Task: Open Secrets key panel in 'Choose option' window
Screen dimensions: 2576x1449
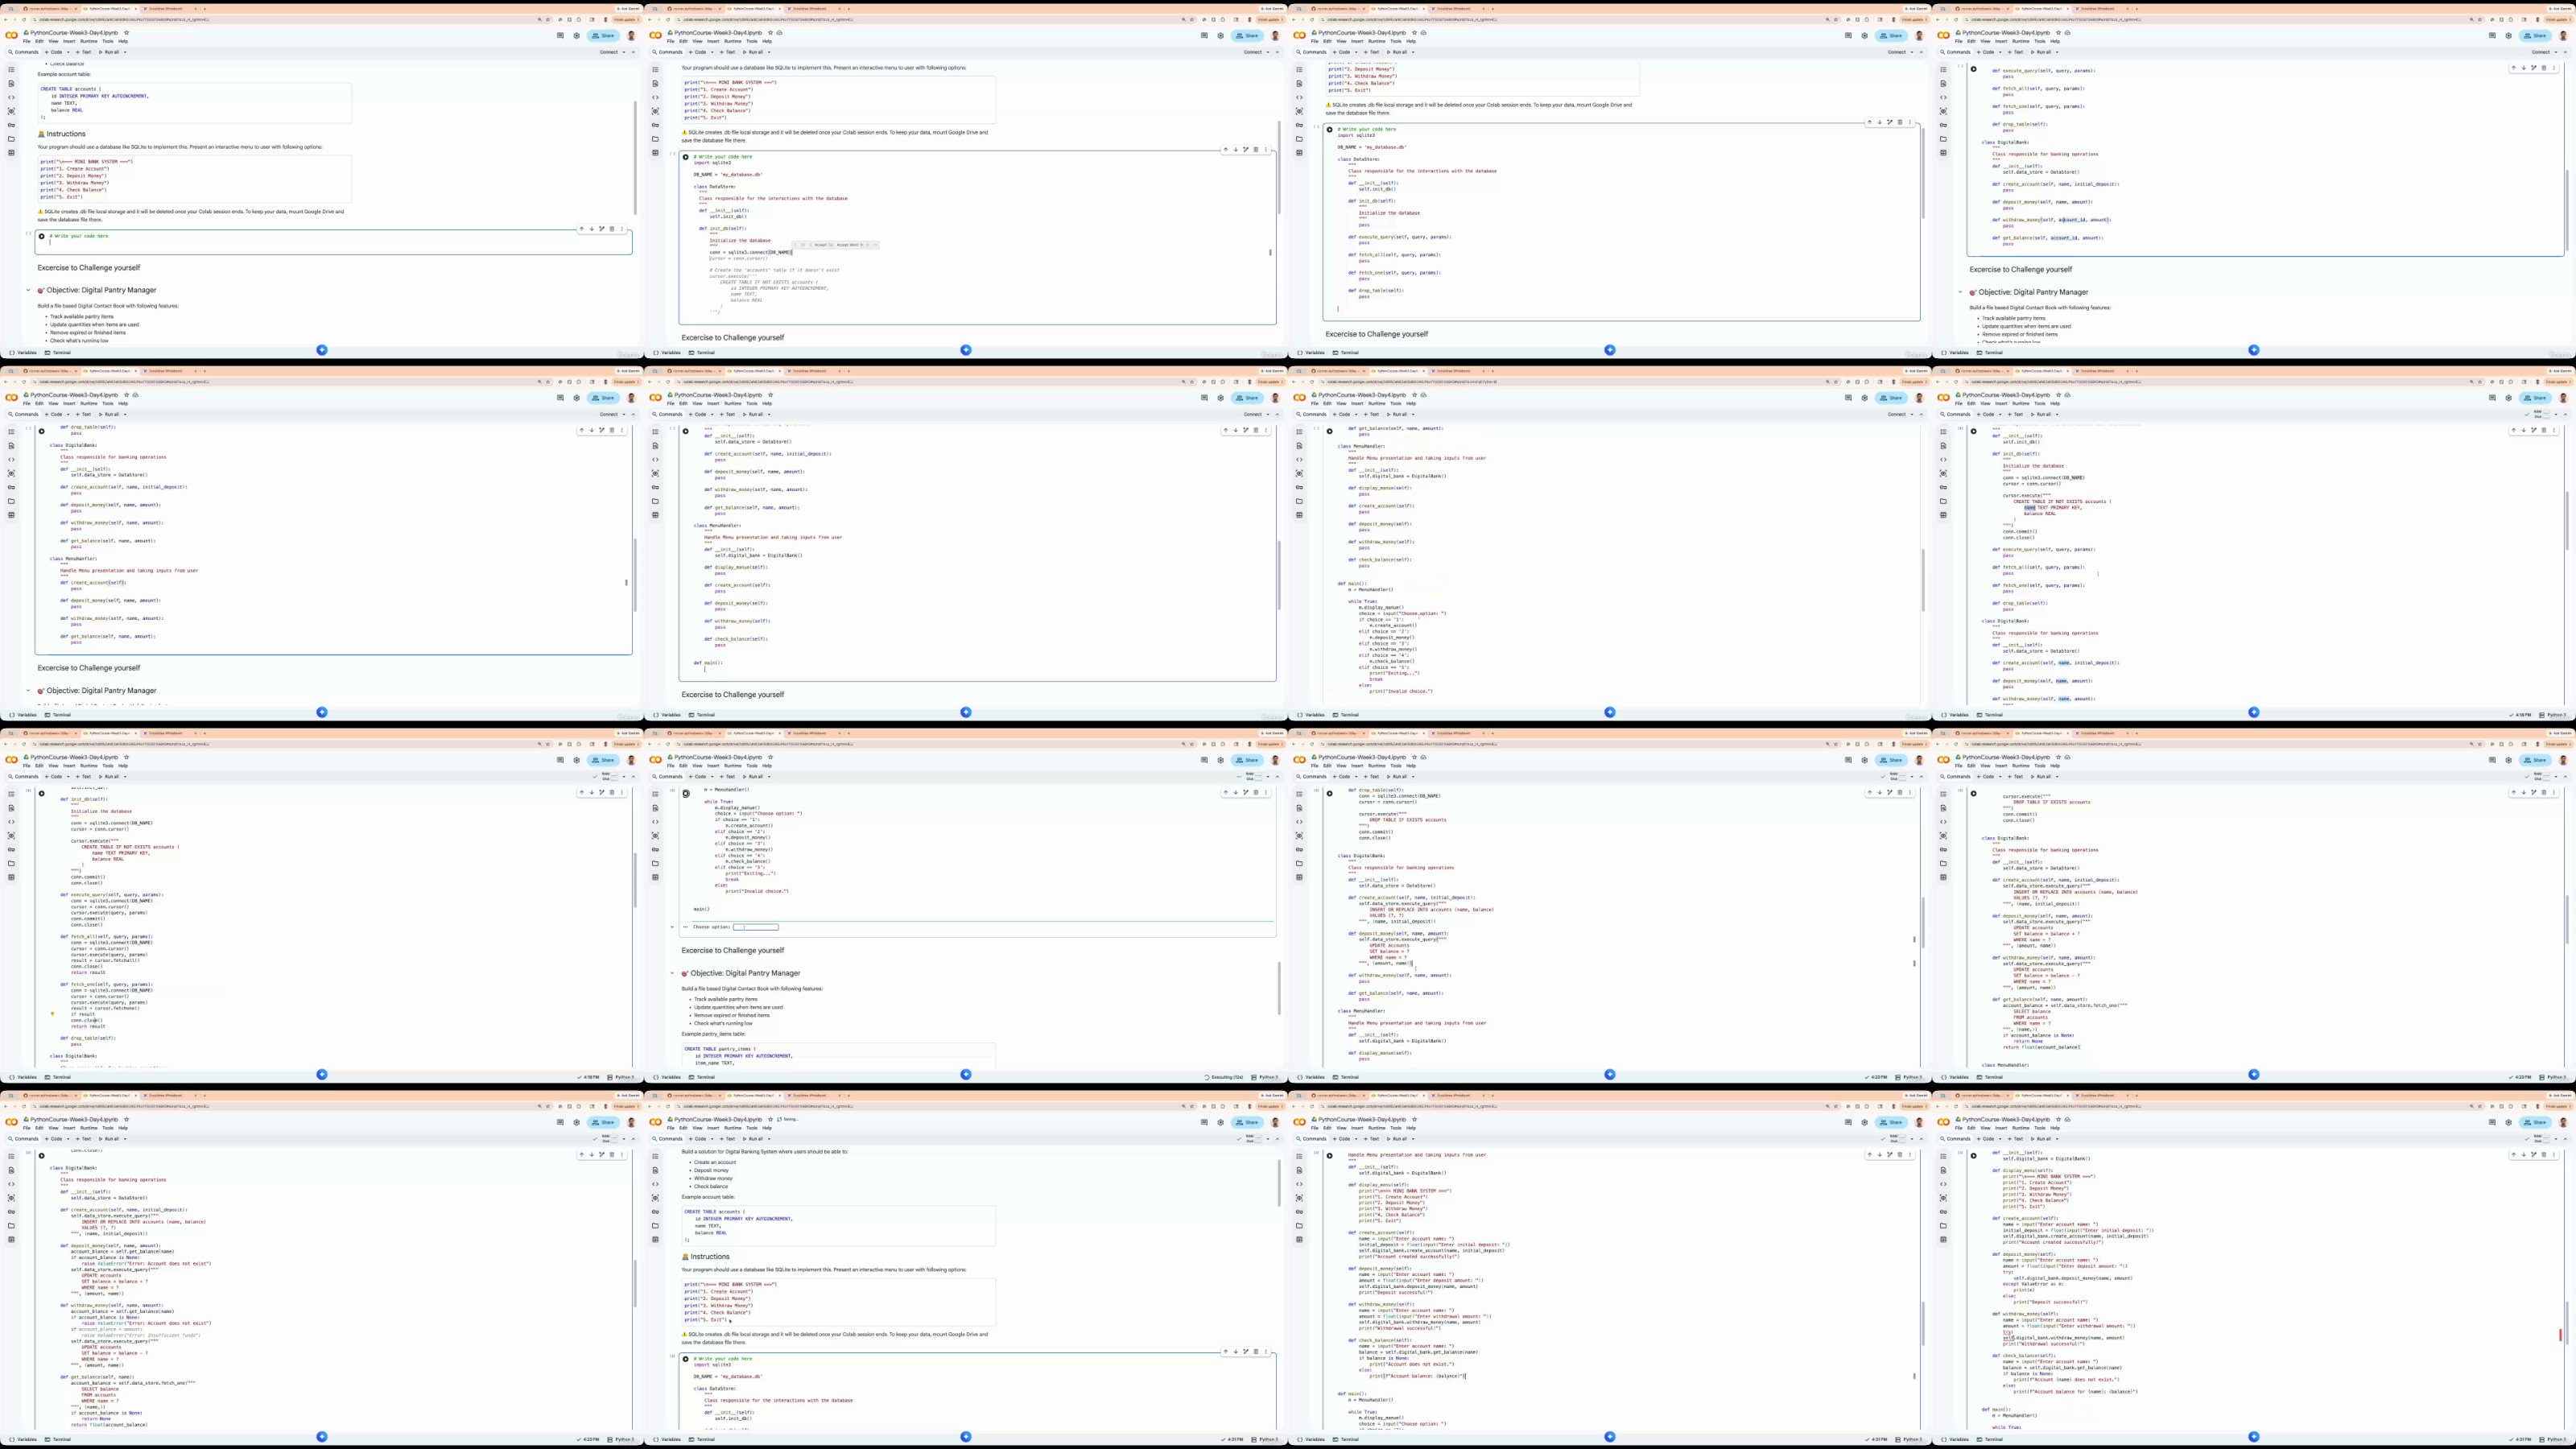Action: pos(655,849)
